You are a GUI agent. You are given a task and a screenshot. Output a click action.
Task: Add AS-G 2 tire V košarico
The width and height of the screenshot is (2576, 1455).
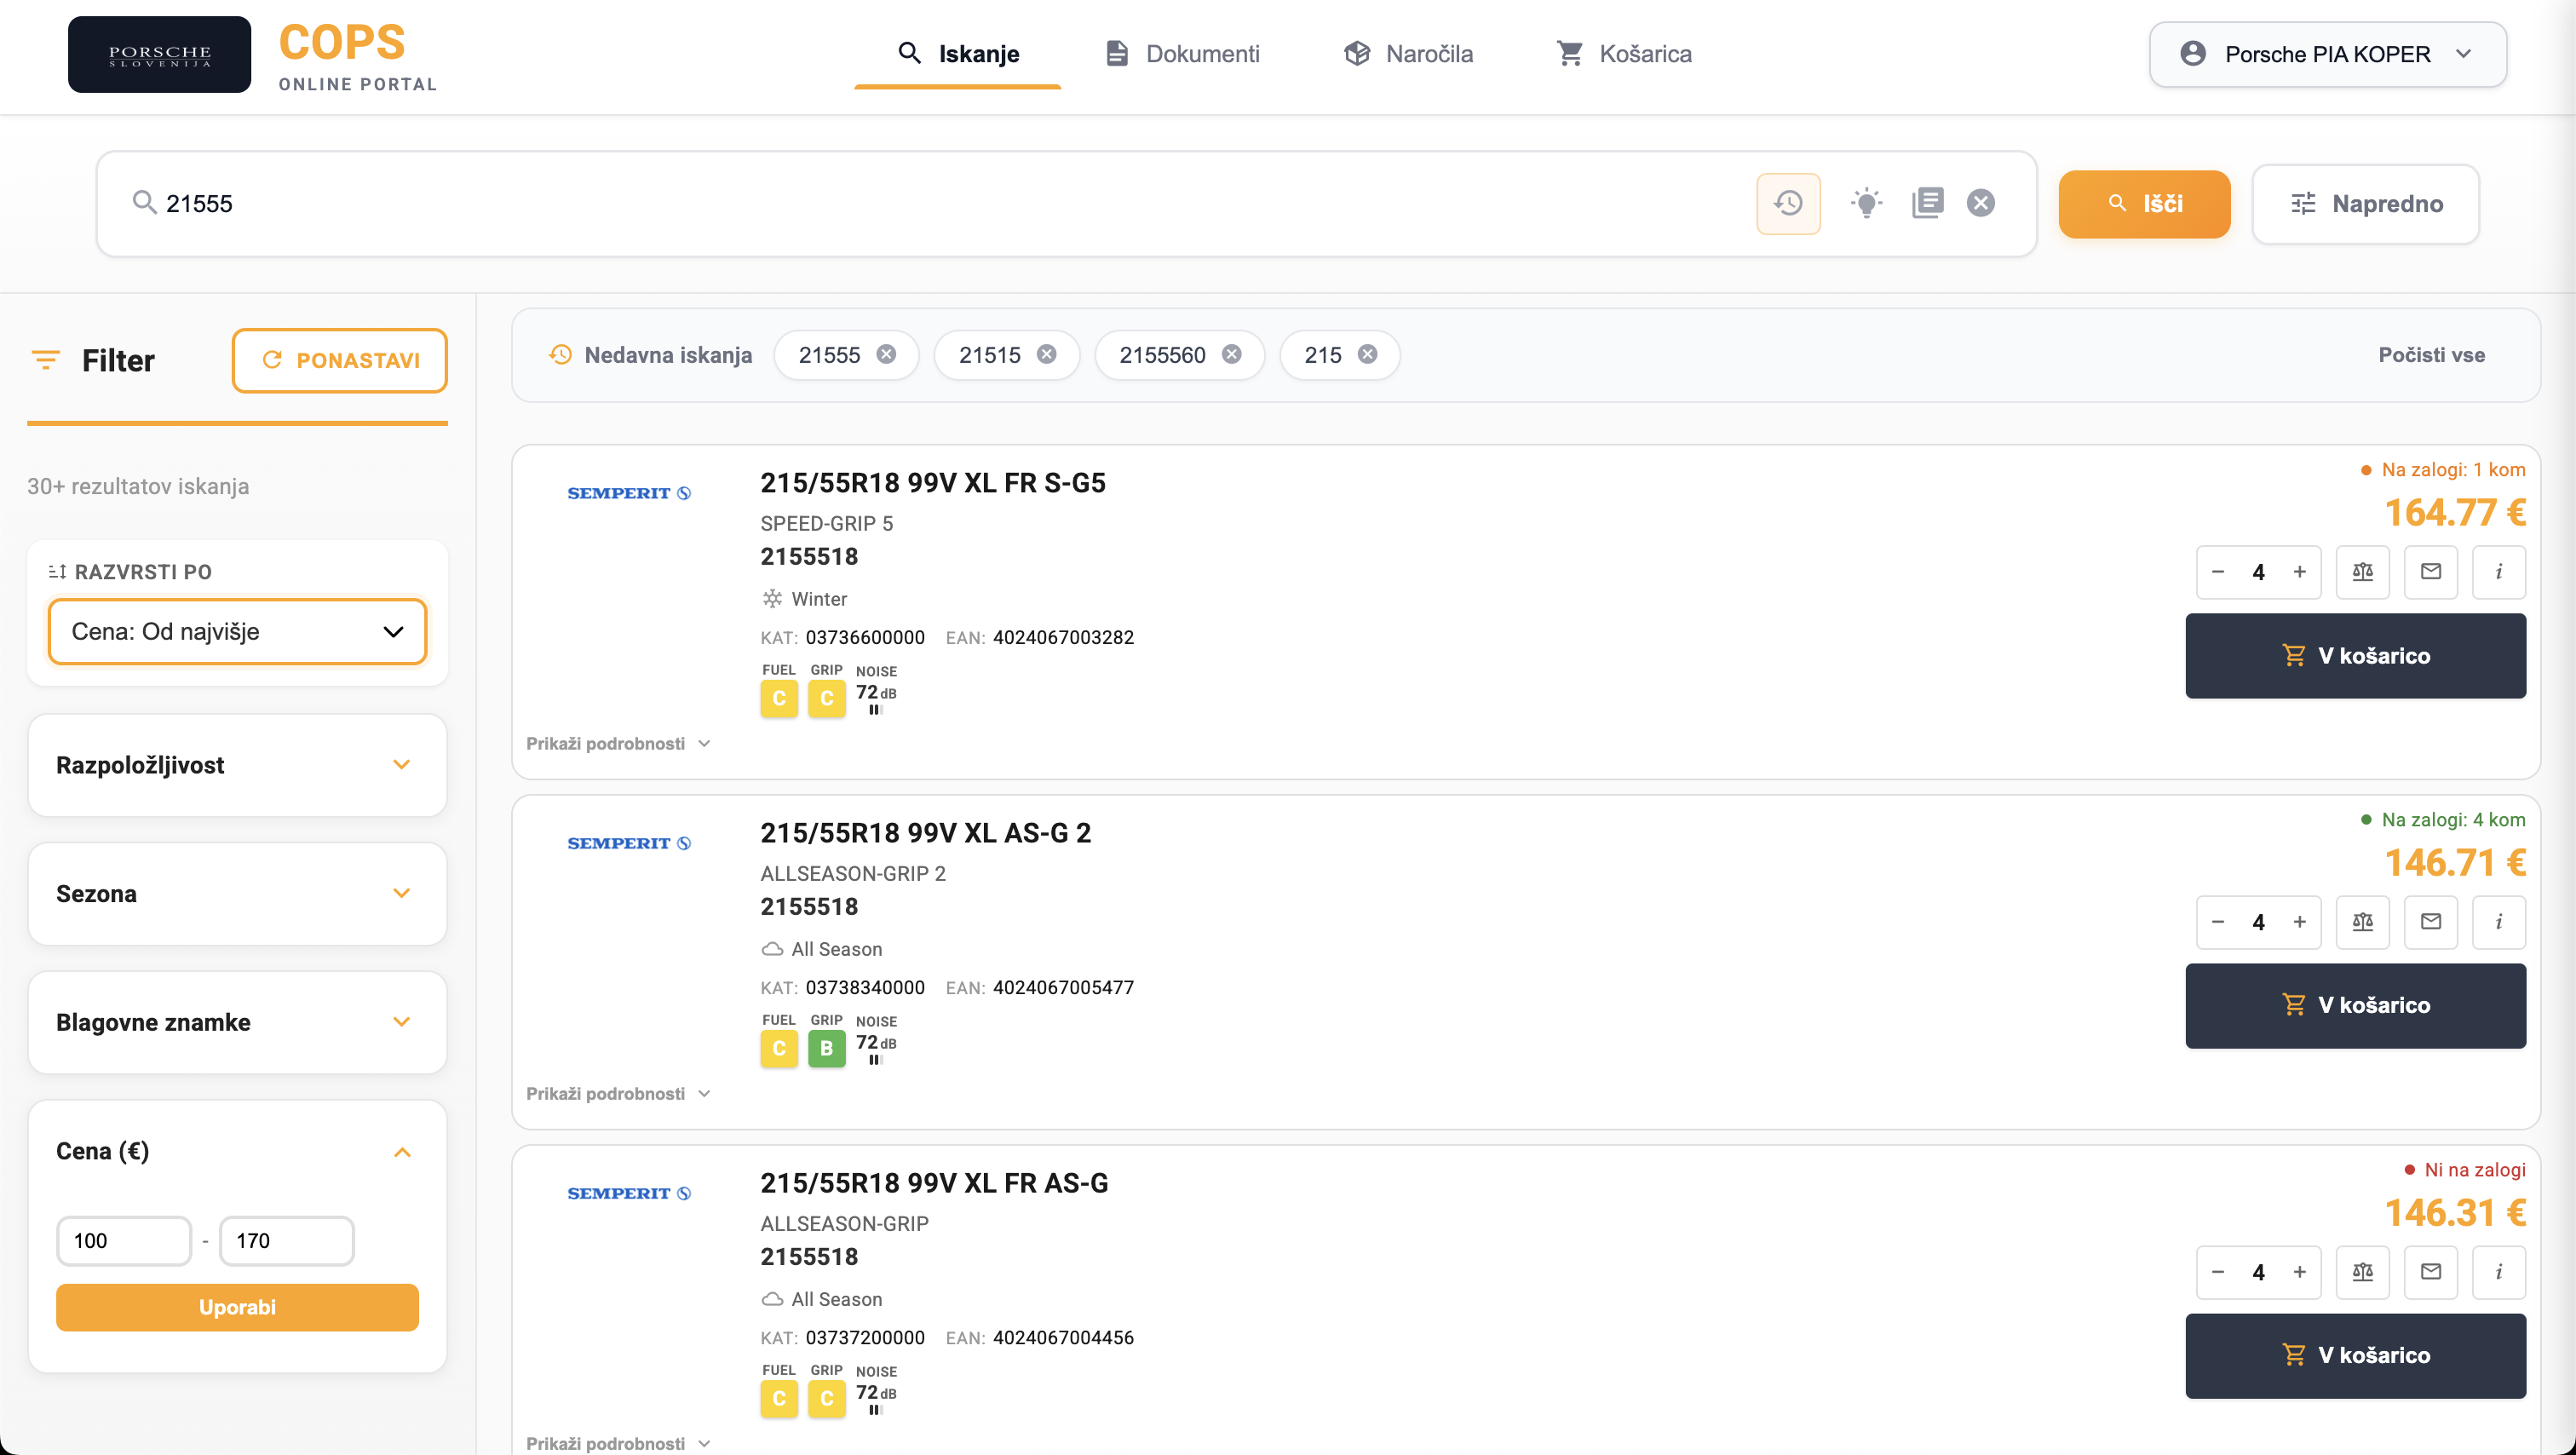[2355, 1006]
